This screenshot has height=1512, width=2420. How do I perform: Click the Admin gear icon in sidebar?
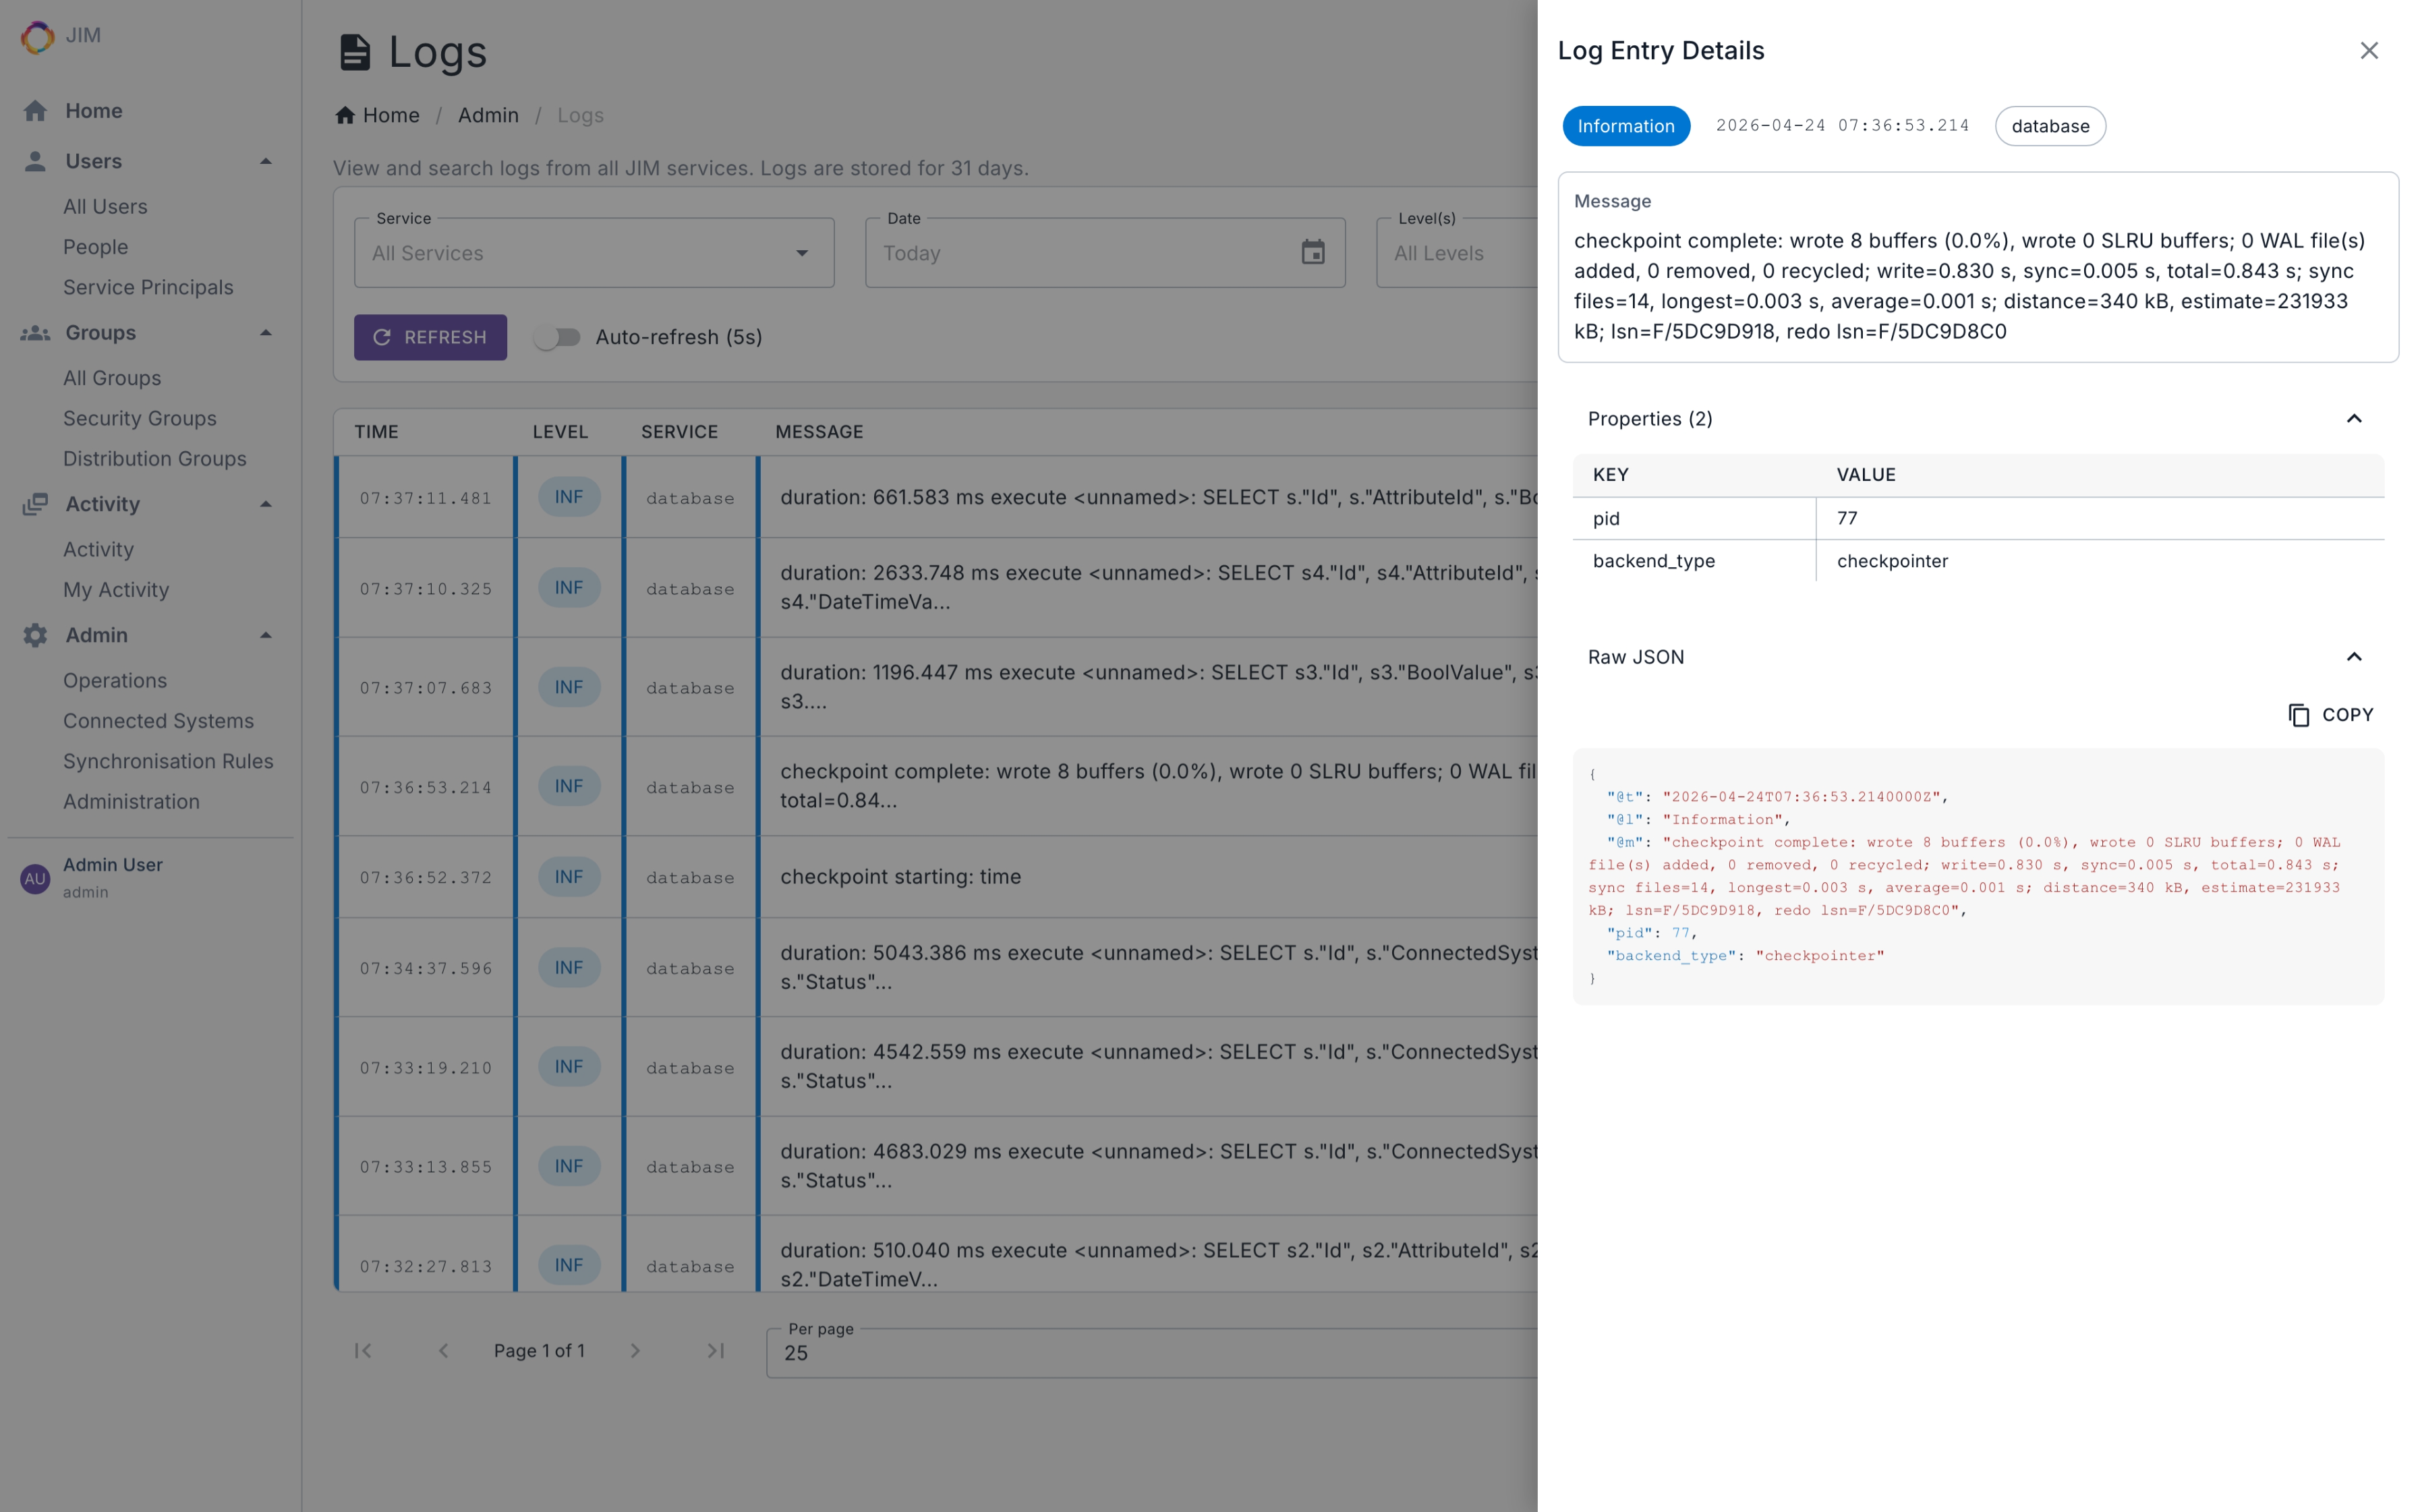36,635
